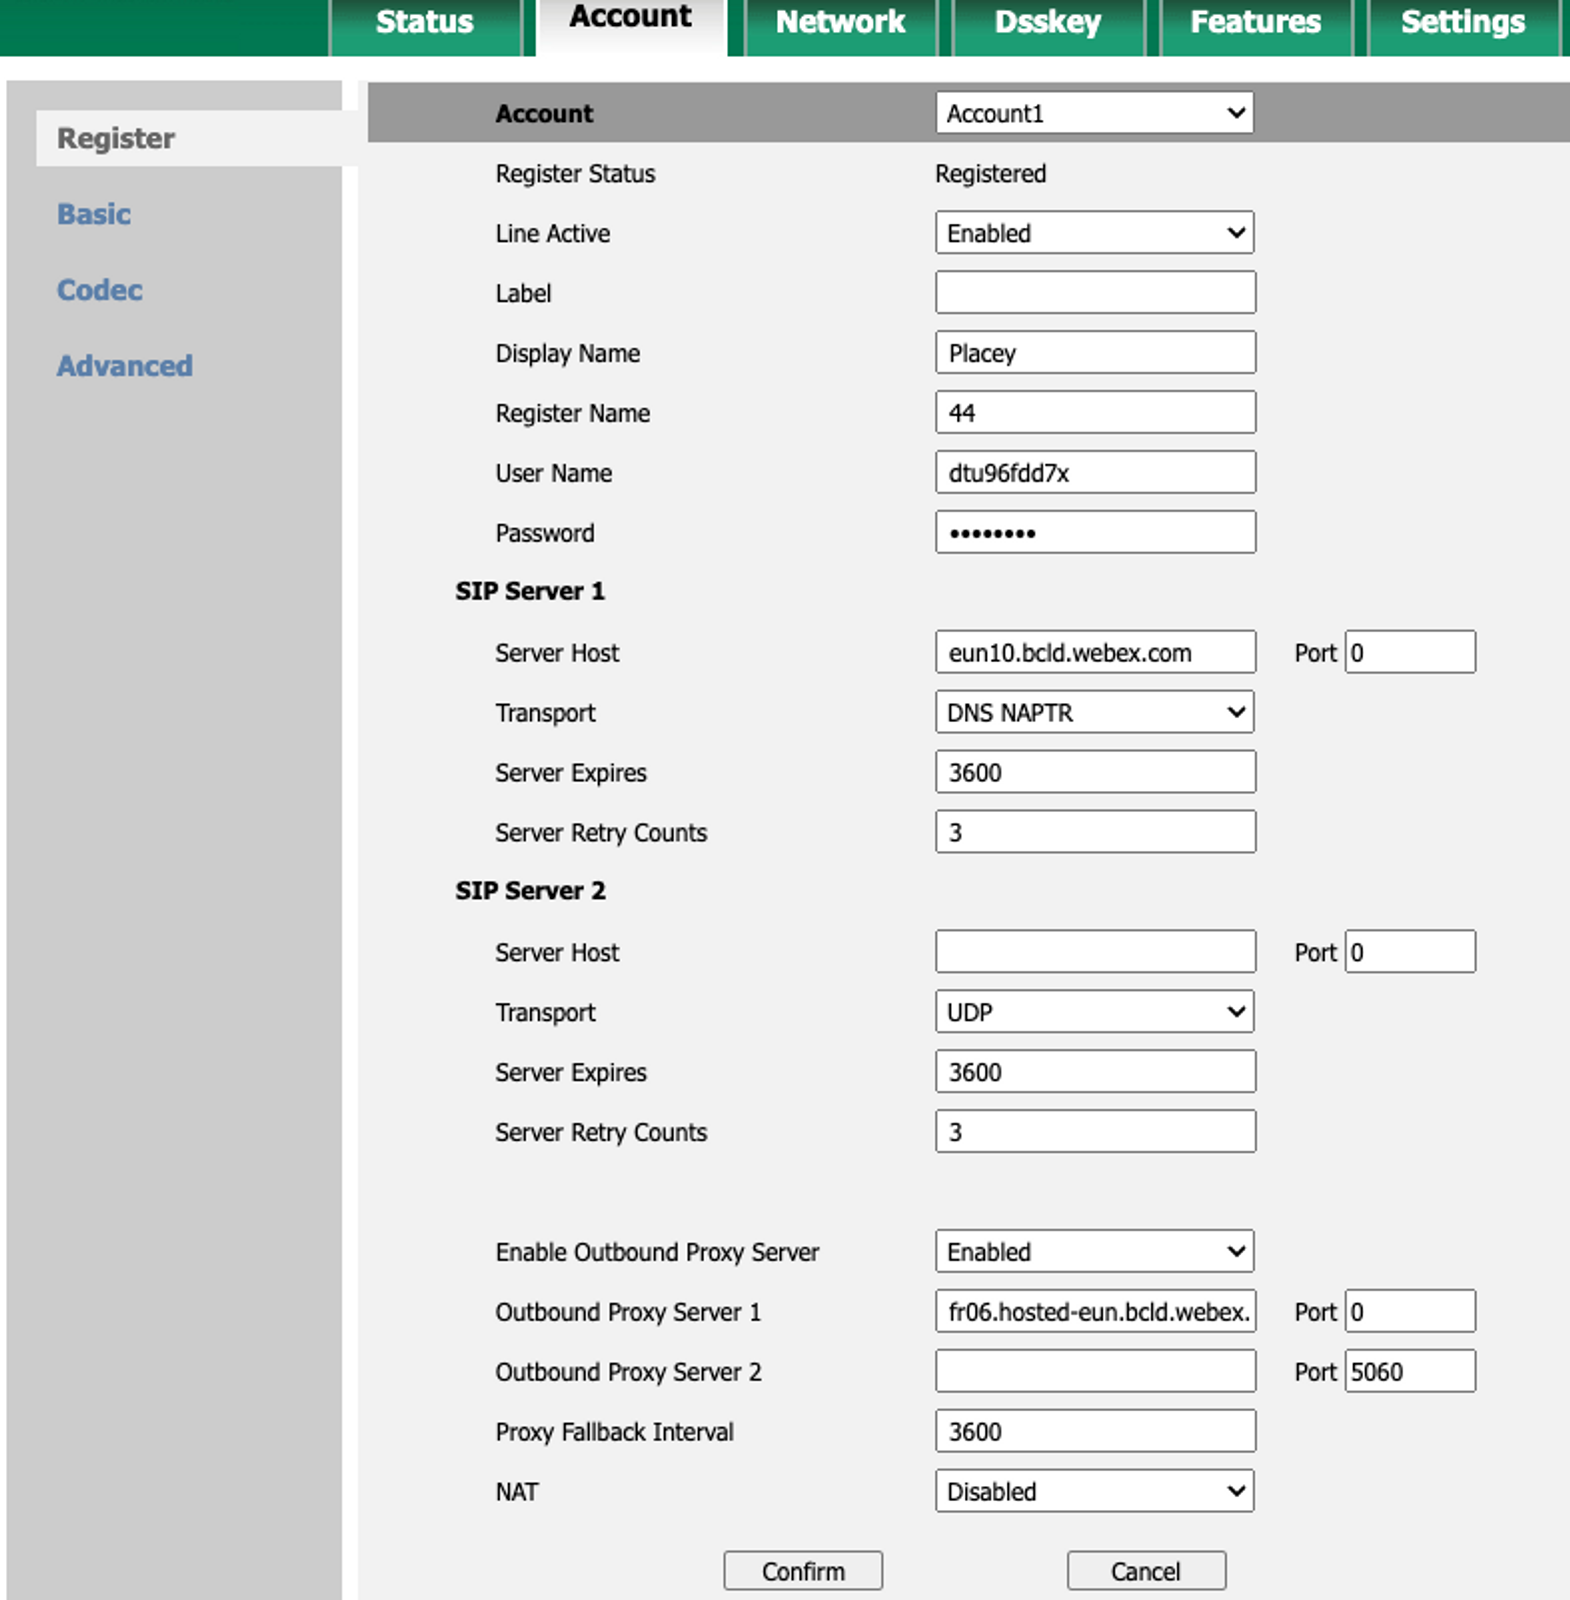Open the Line Active dropdown
The width and height of the screenshot is (1570, 1600).
click(1095, 233)
